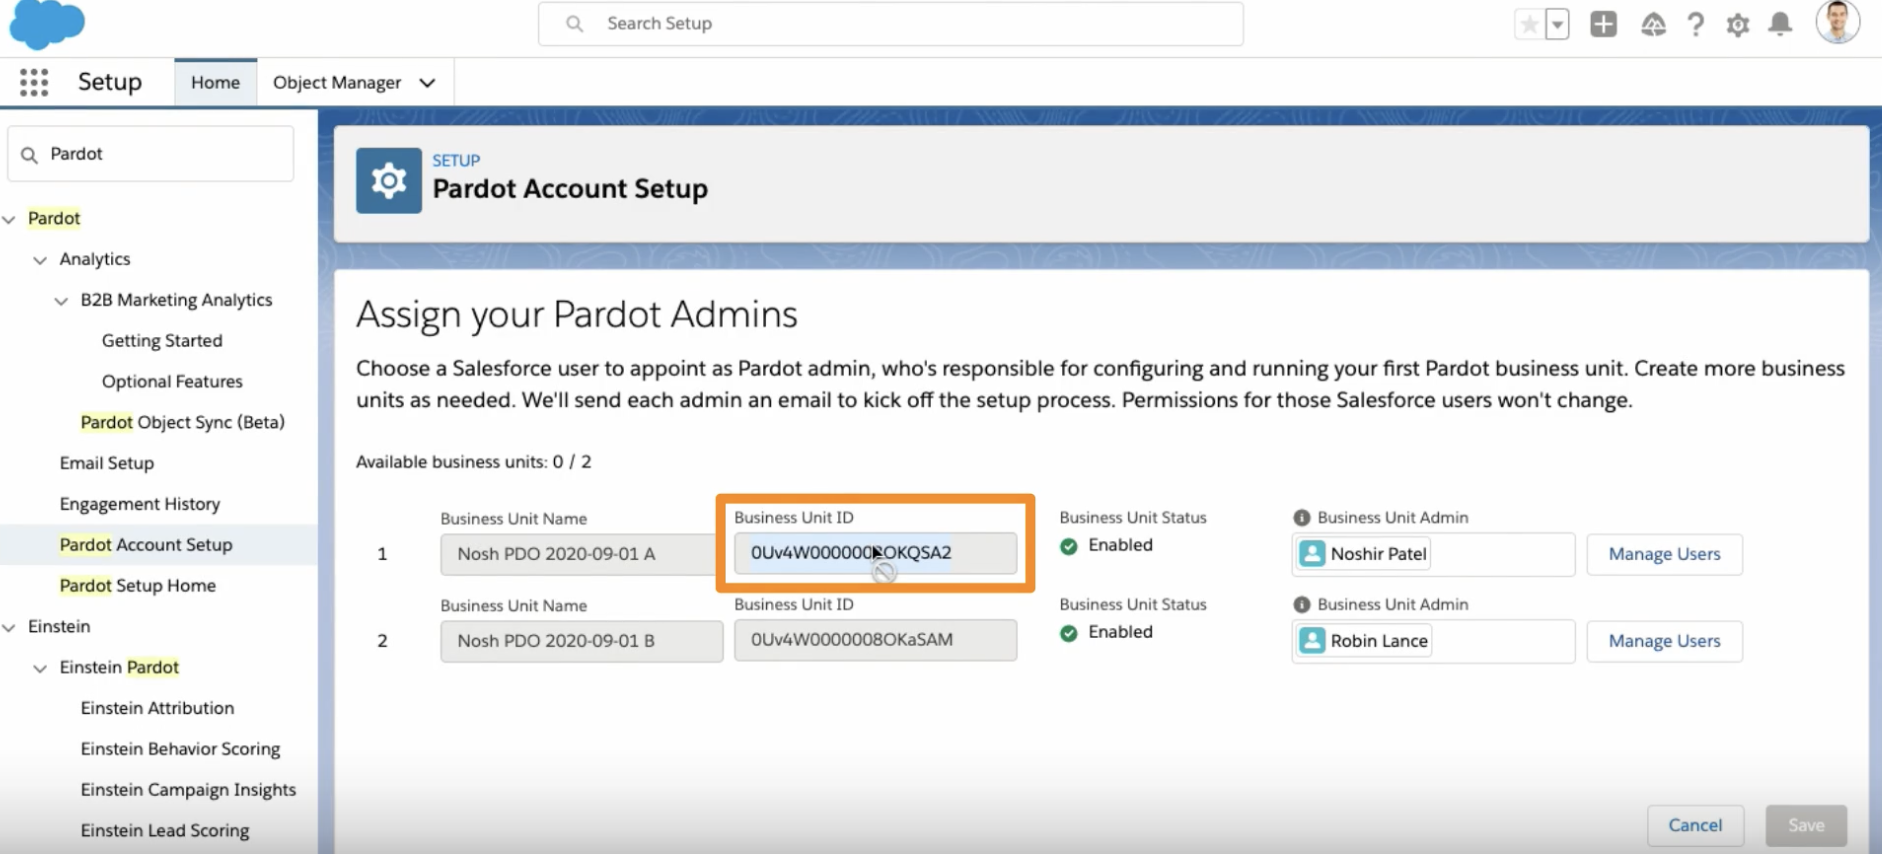Click info icon for Nosh PDO B admin

tap(1301, 604)
